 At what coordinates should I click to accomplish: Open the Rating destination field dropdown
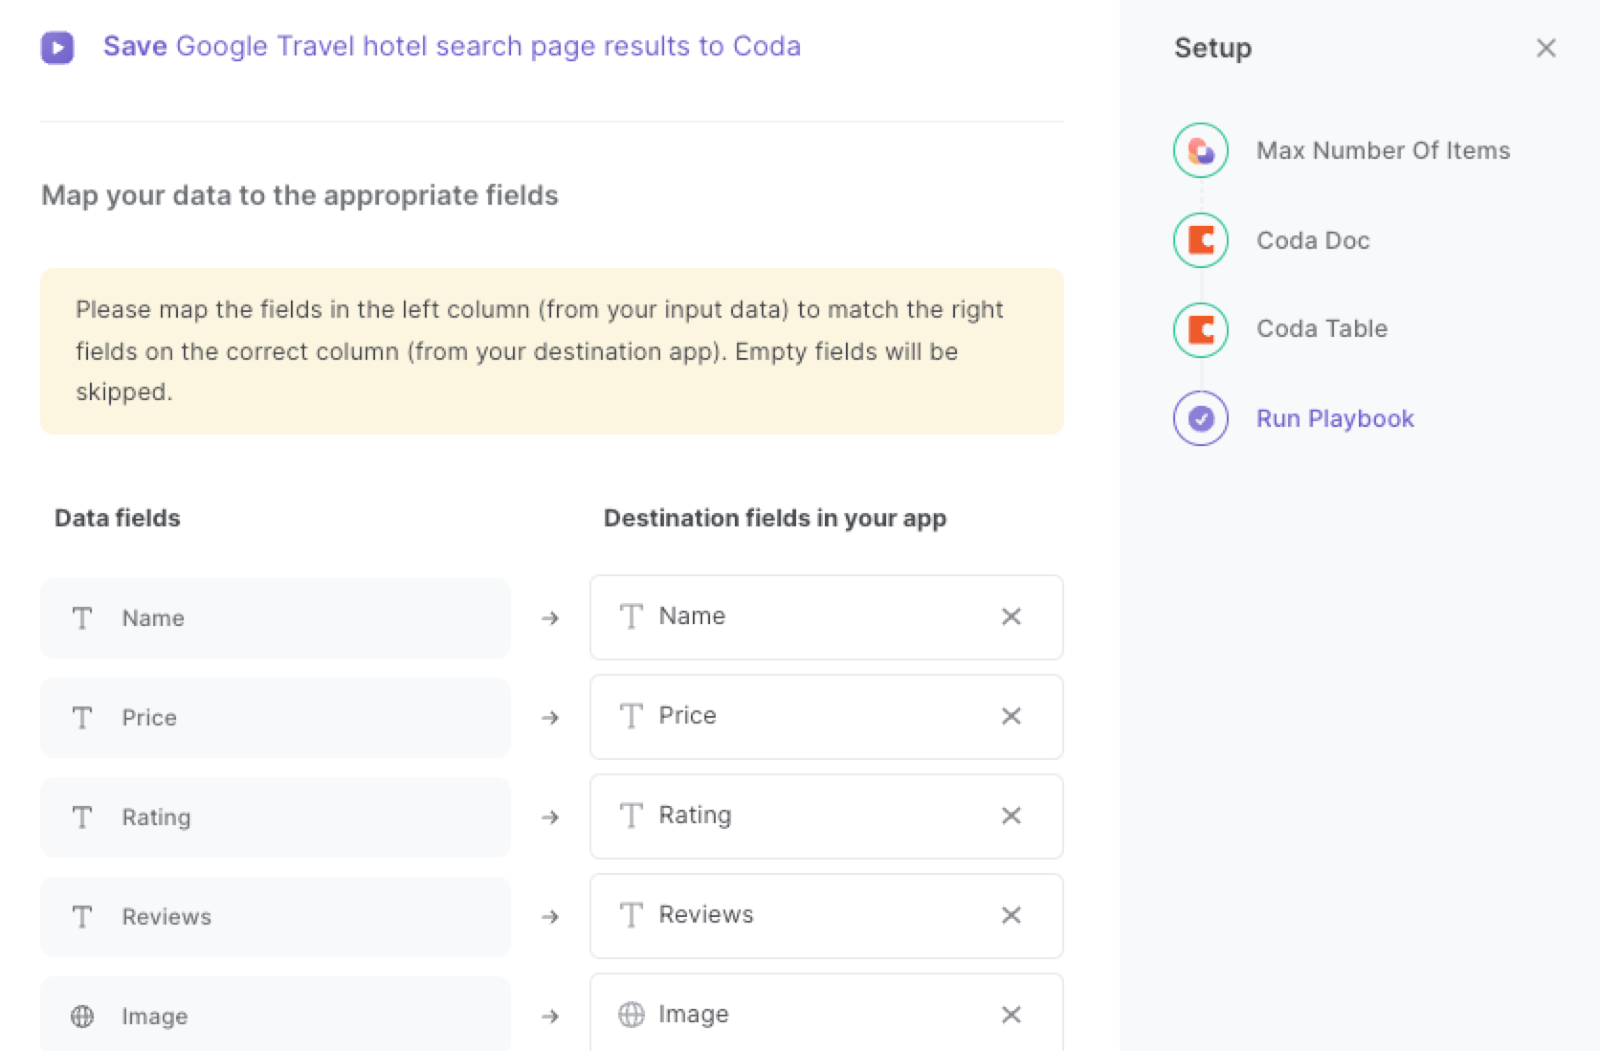826,816
